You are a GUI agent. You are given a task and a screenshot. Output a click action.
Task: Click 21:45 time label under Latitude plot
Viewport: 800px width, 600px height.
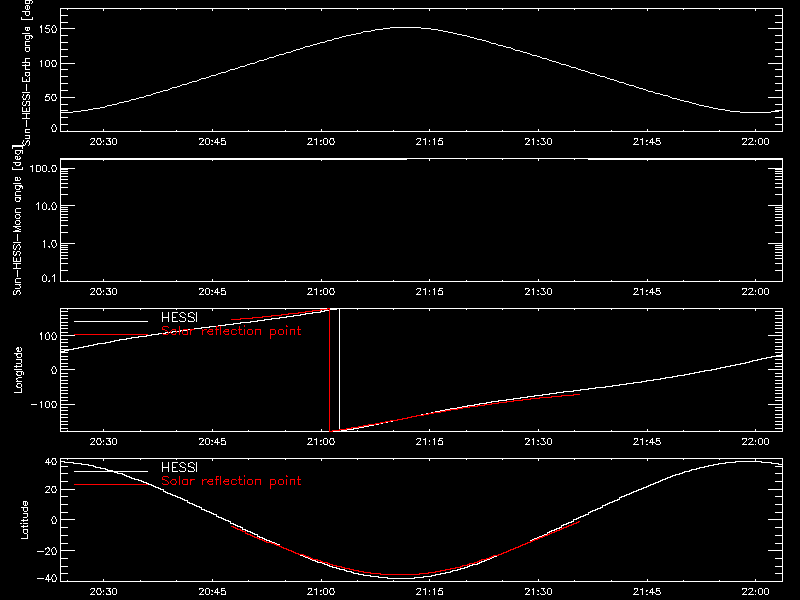pyautogui.click(x=647, y=592)
